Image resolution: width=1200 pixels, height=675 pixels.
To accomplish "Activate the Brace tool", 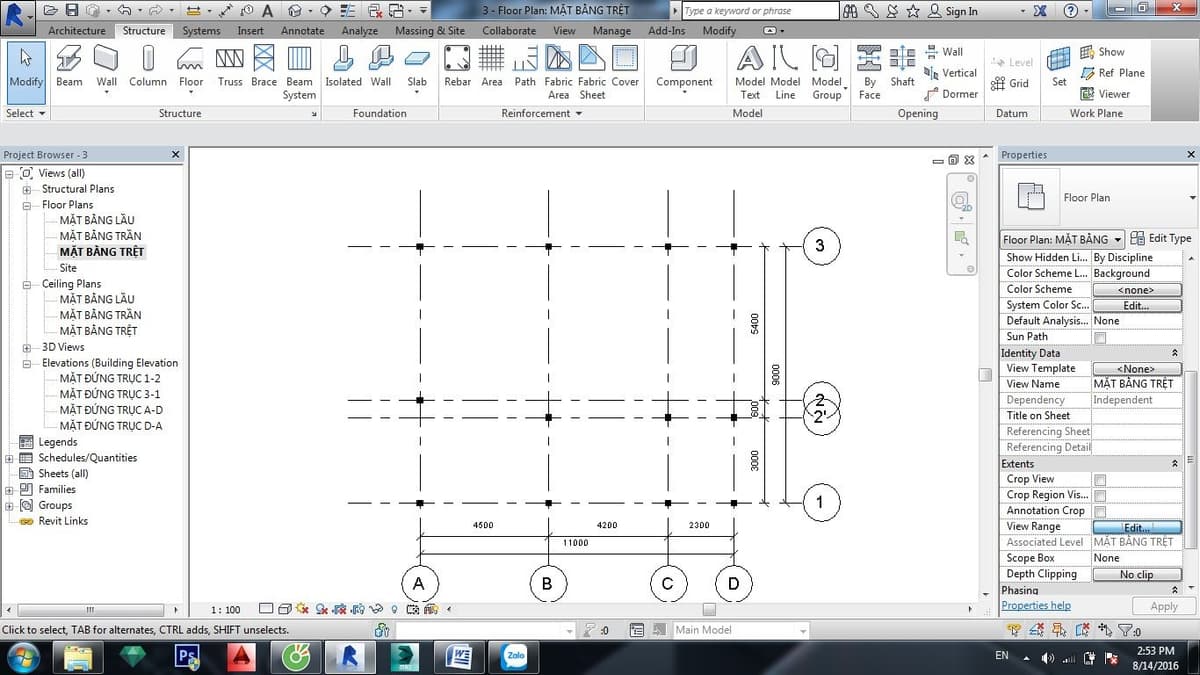I will (264, 67).
